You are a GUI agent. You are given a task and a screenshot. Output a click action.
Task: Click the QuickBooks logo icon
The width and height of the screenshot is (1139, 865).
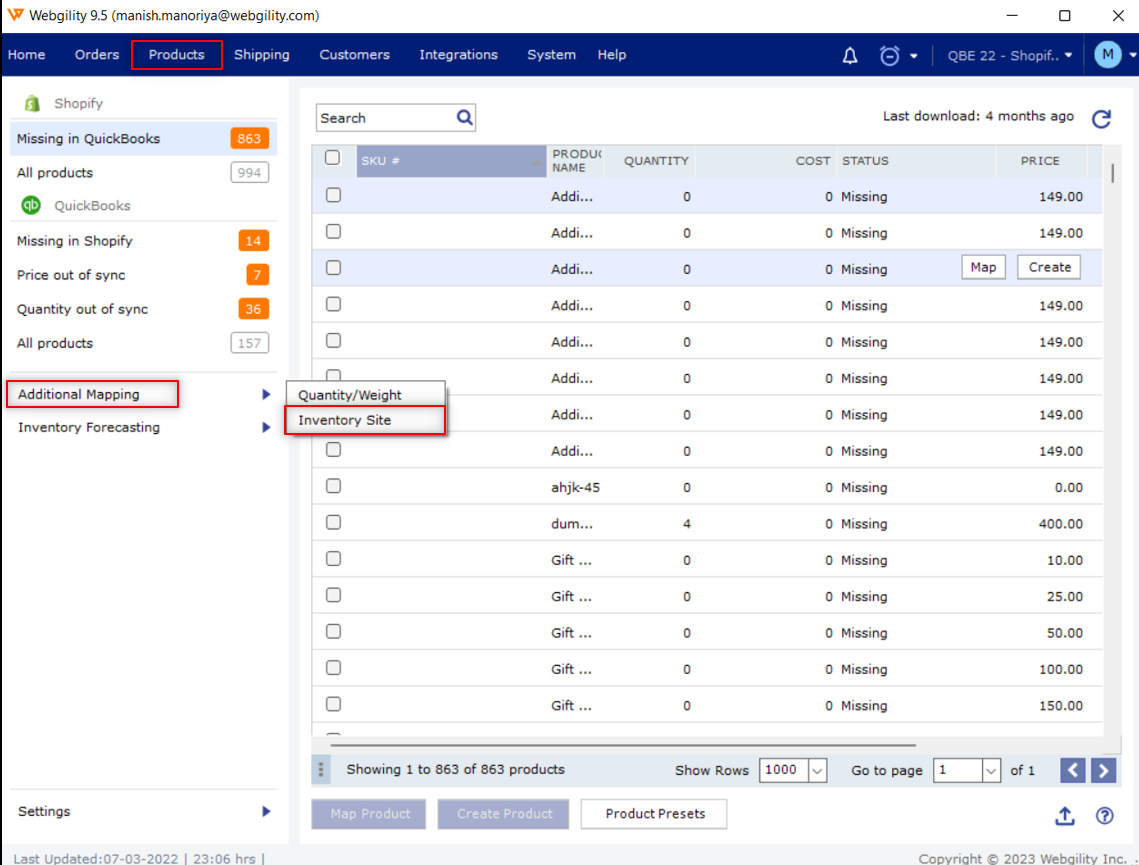tap(31, 206)
